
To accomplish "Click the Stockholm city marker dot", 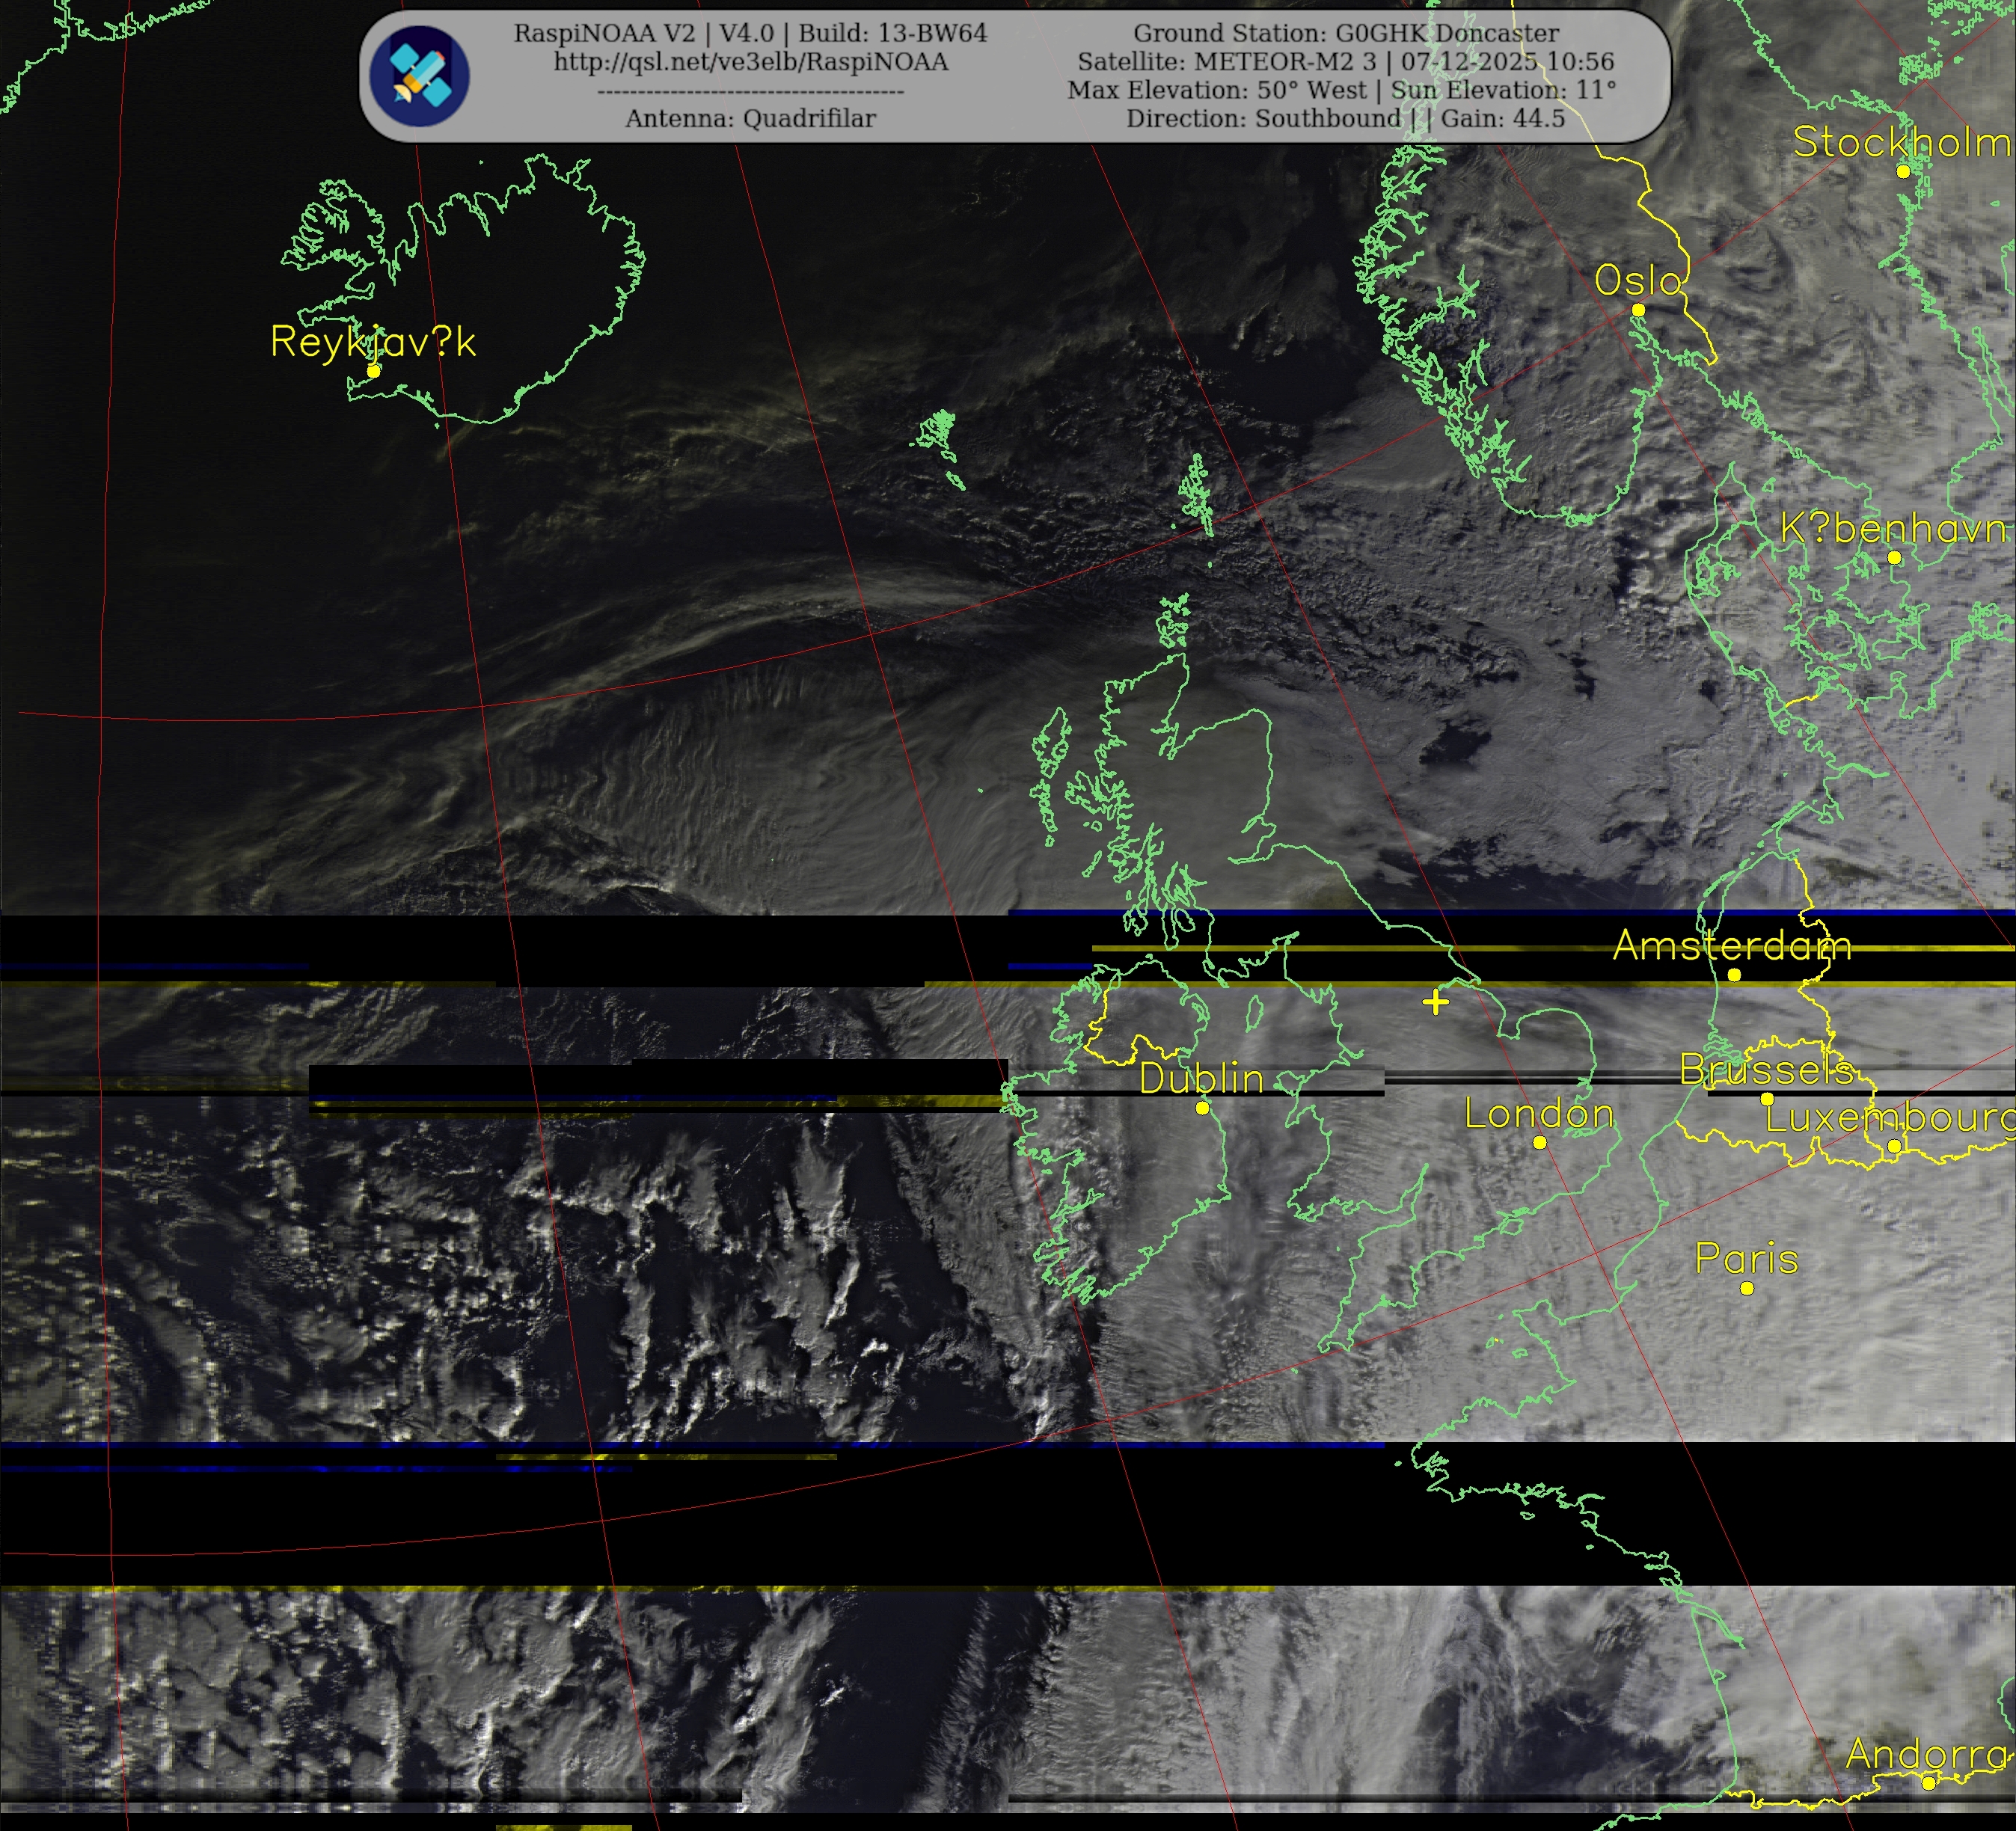I will (x=1903, y=171).
